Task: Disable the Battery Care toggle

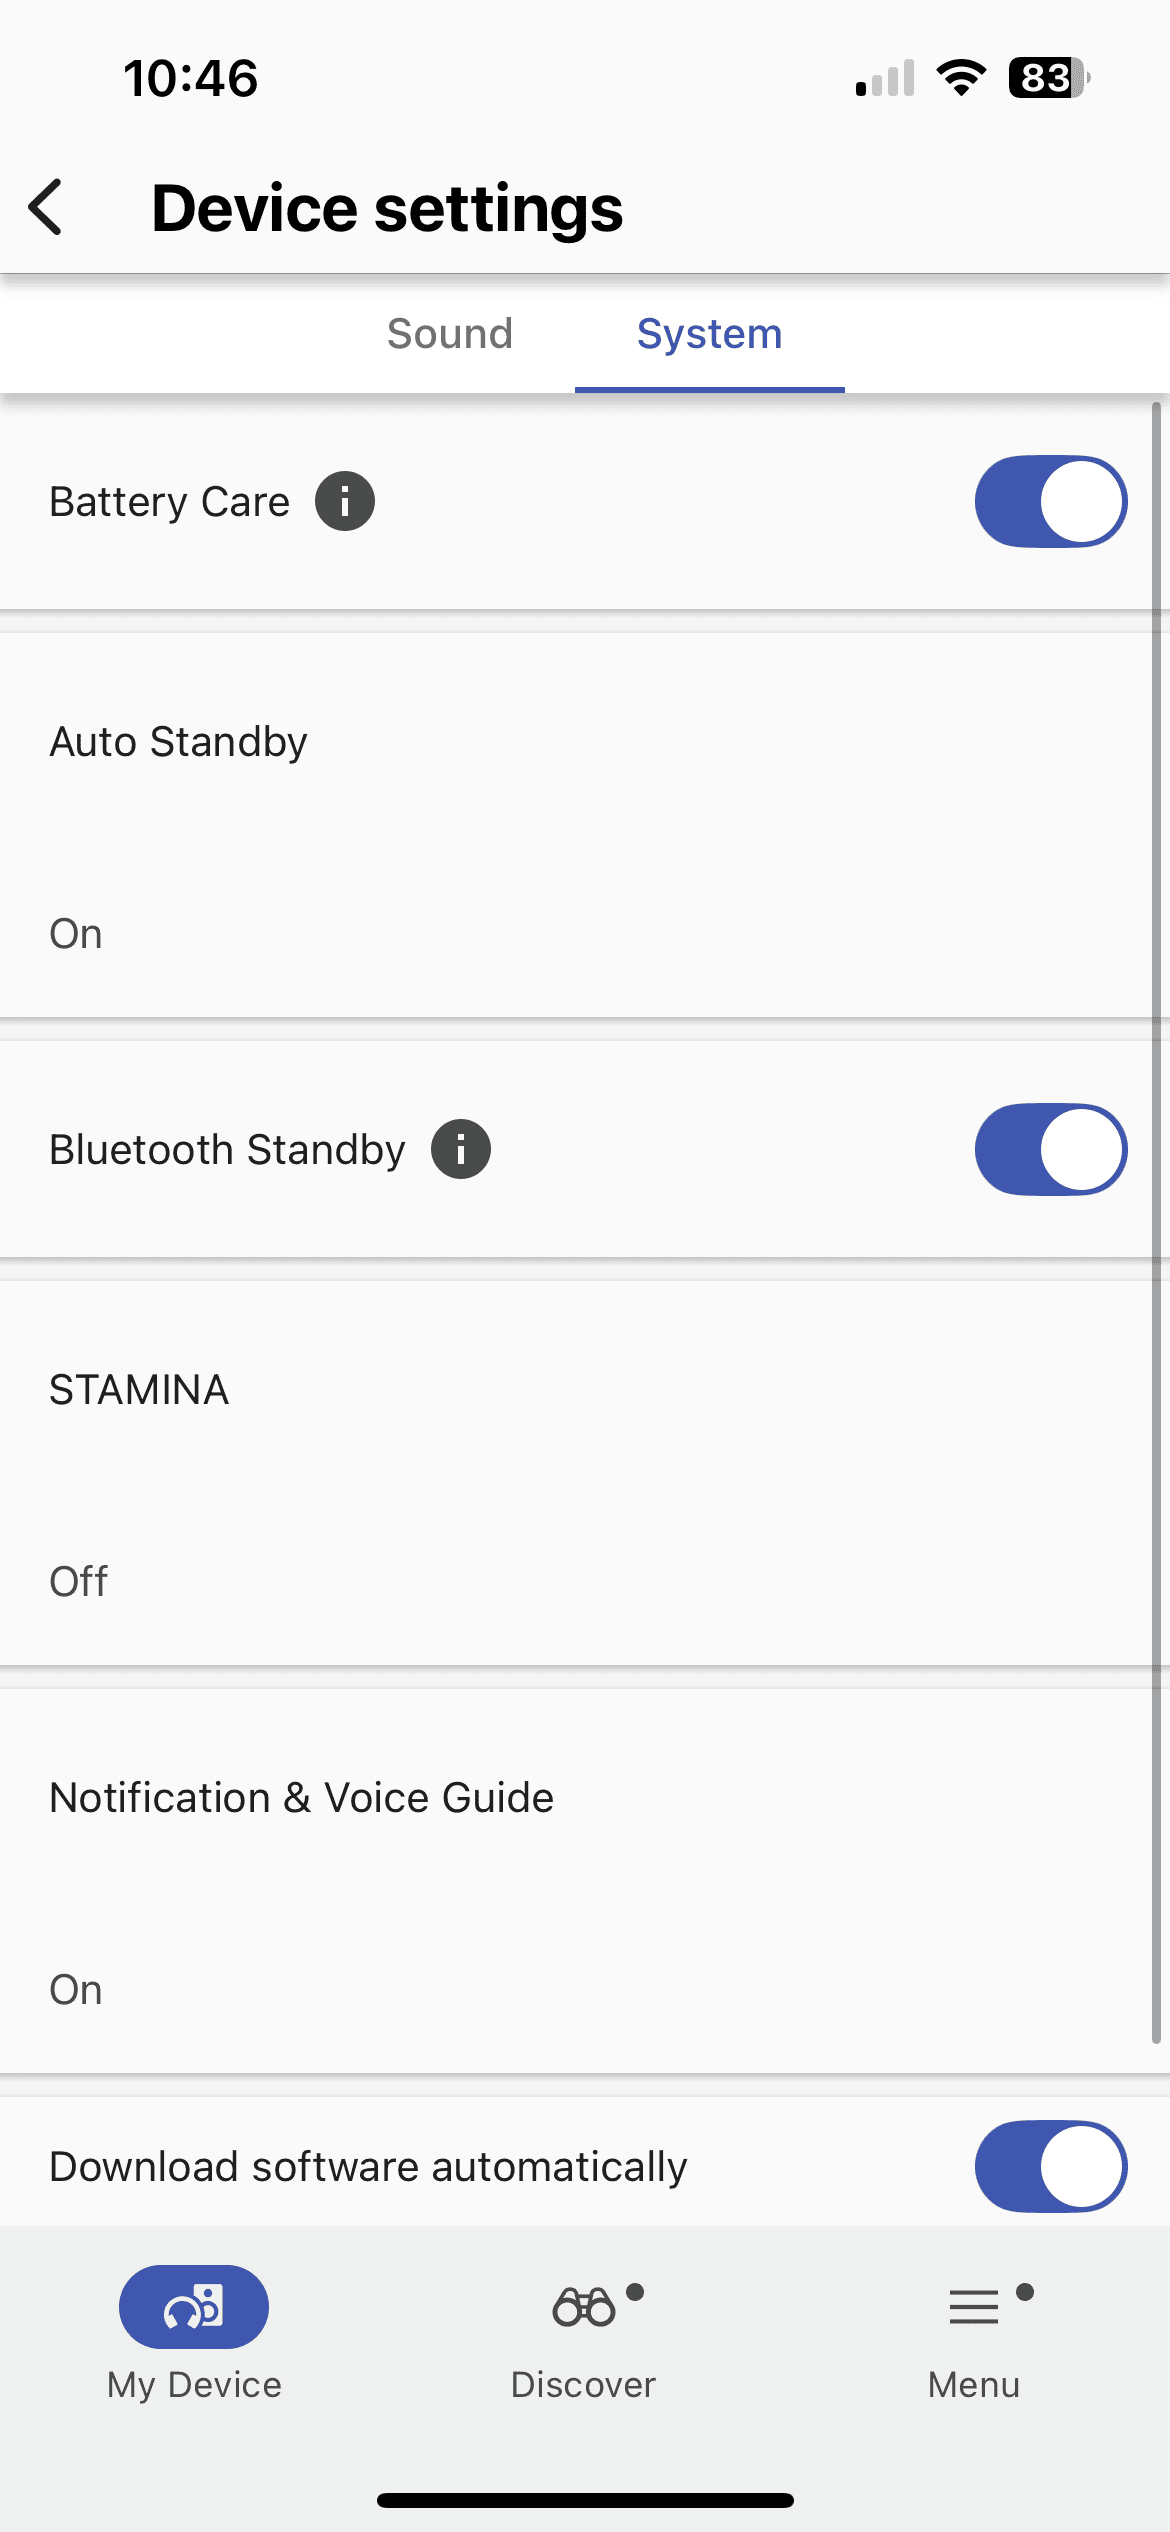Action: click(x=1051, y=501)
